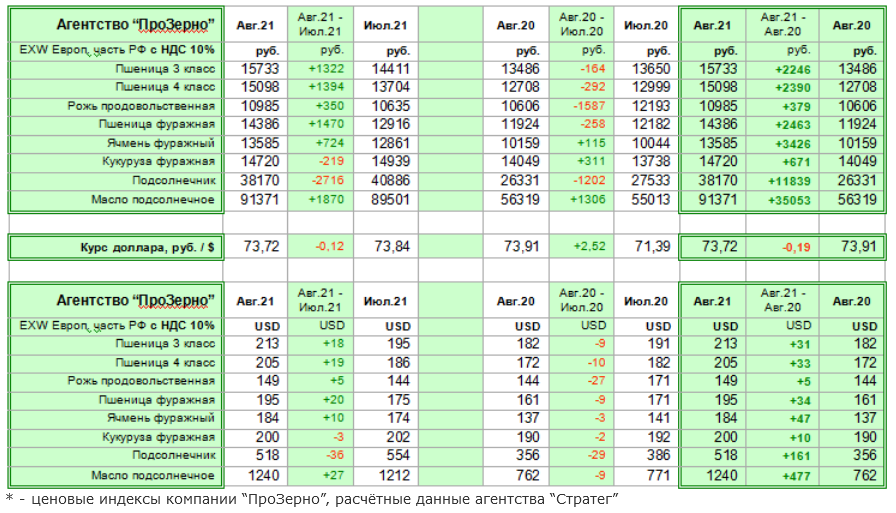
Task: Select the +31 USD yearly change
Action: pyautogui.click(x=800, y=345)
